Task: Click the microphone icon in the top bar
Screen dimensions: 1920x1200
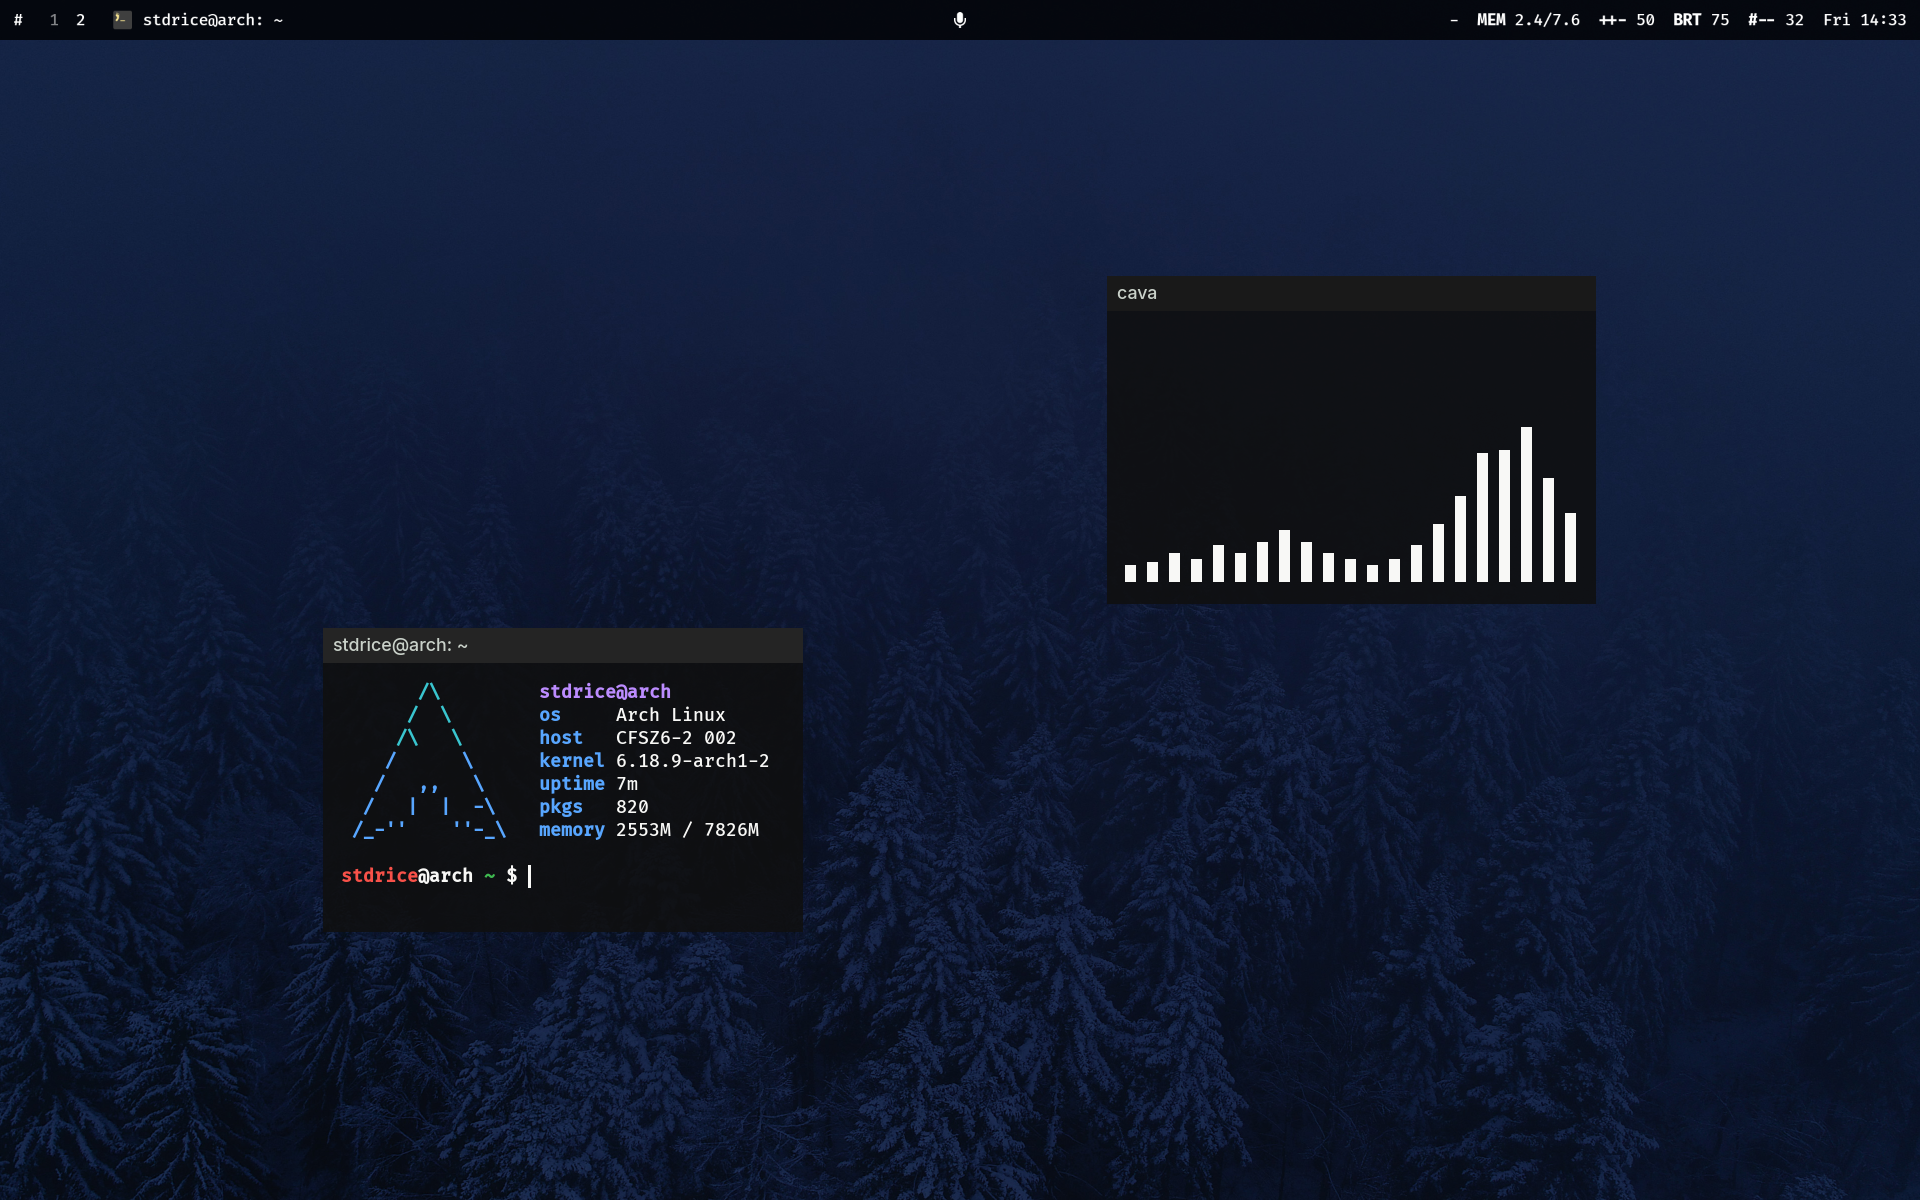Action: click(960, 20)
